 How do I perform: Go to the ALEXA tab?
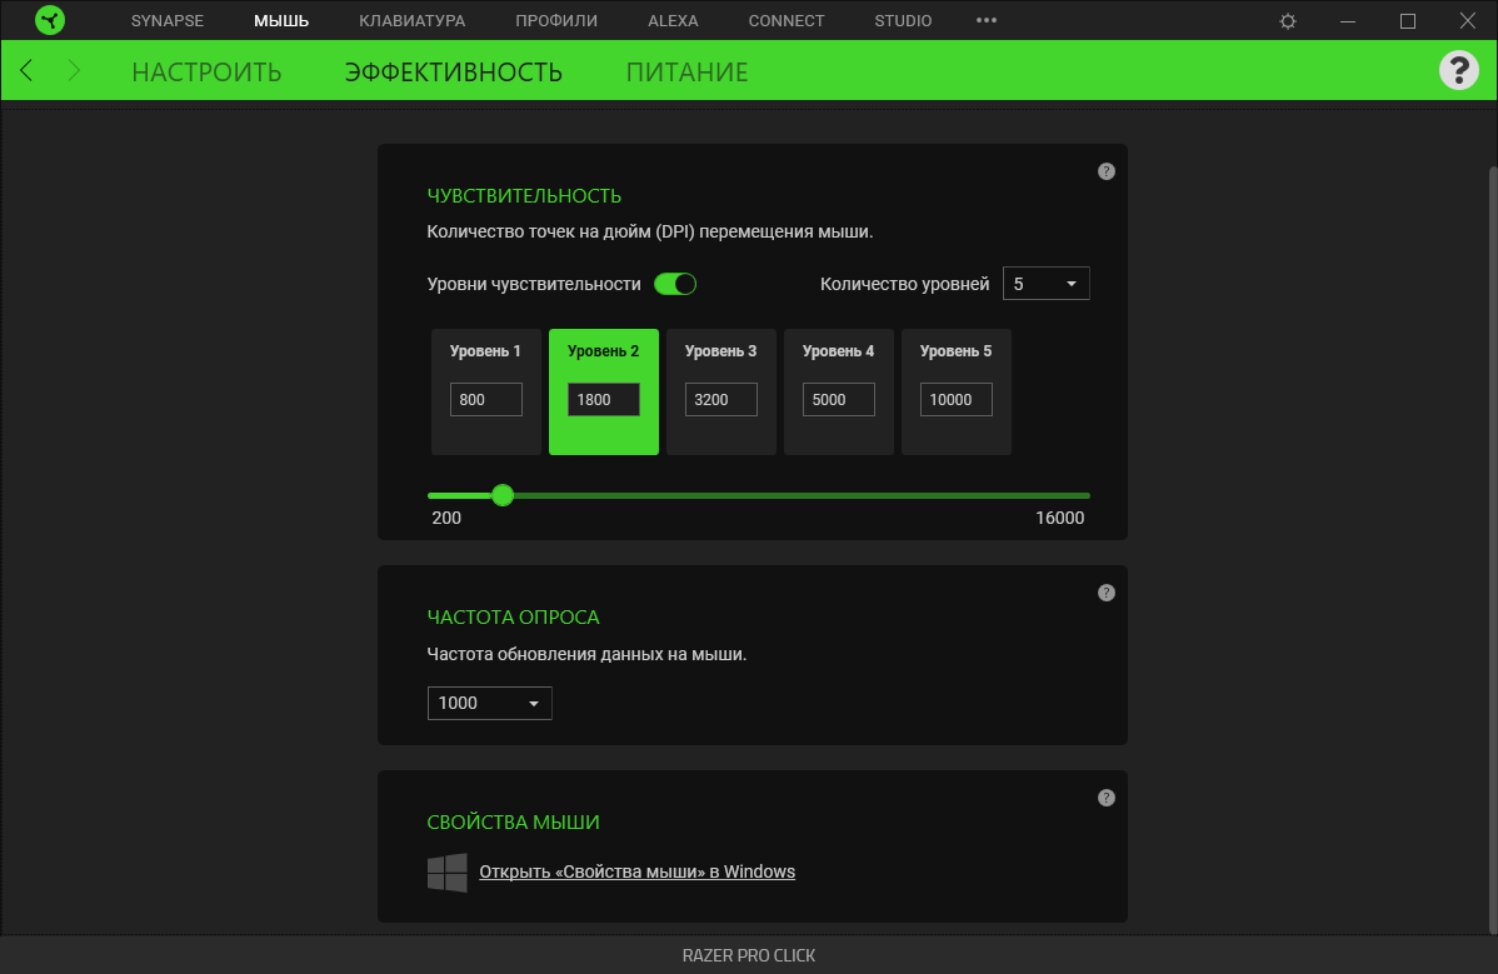[673, 20]
